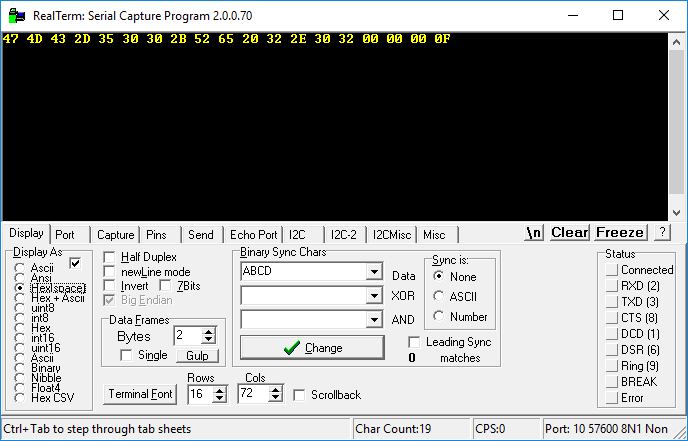Click the Gulp button in Data Frames
Image resolution: width=688 pixels, height=441 pixels.
point(197,355)
